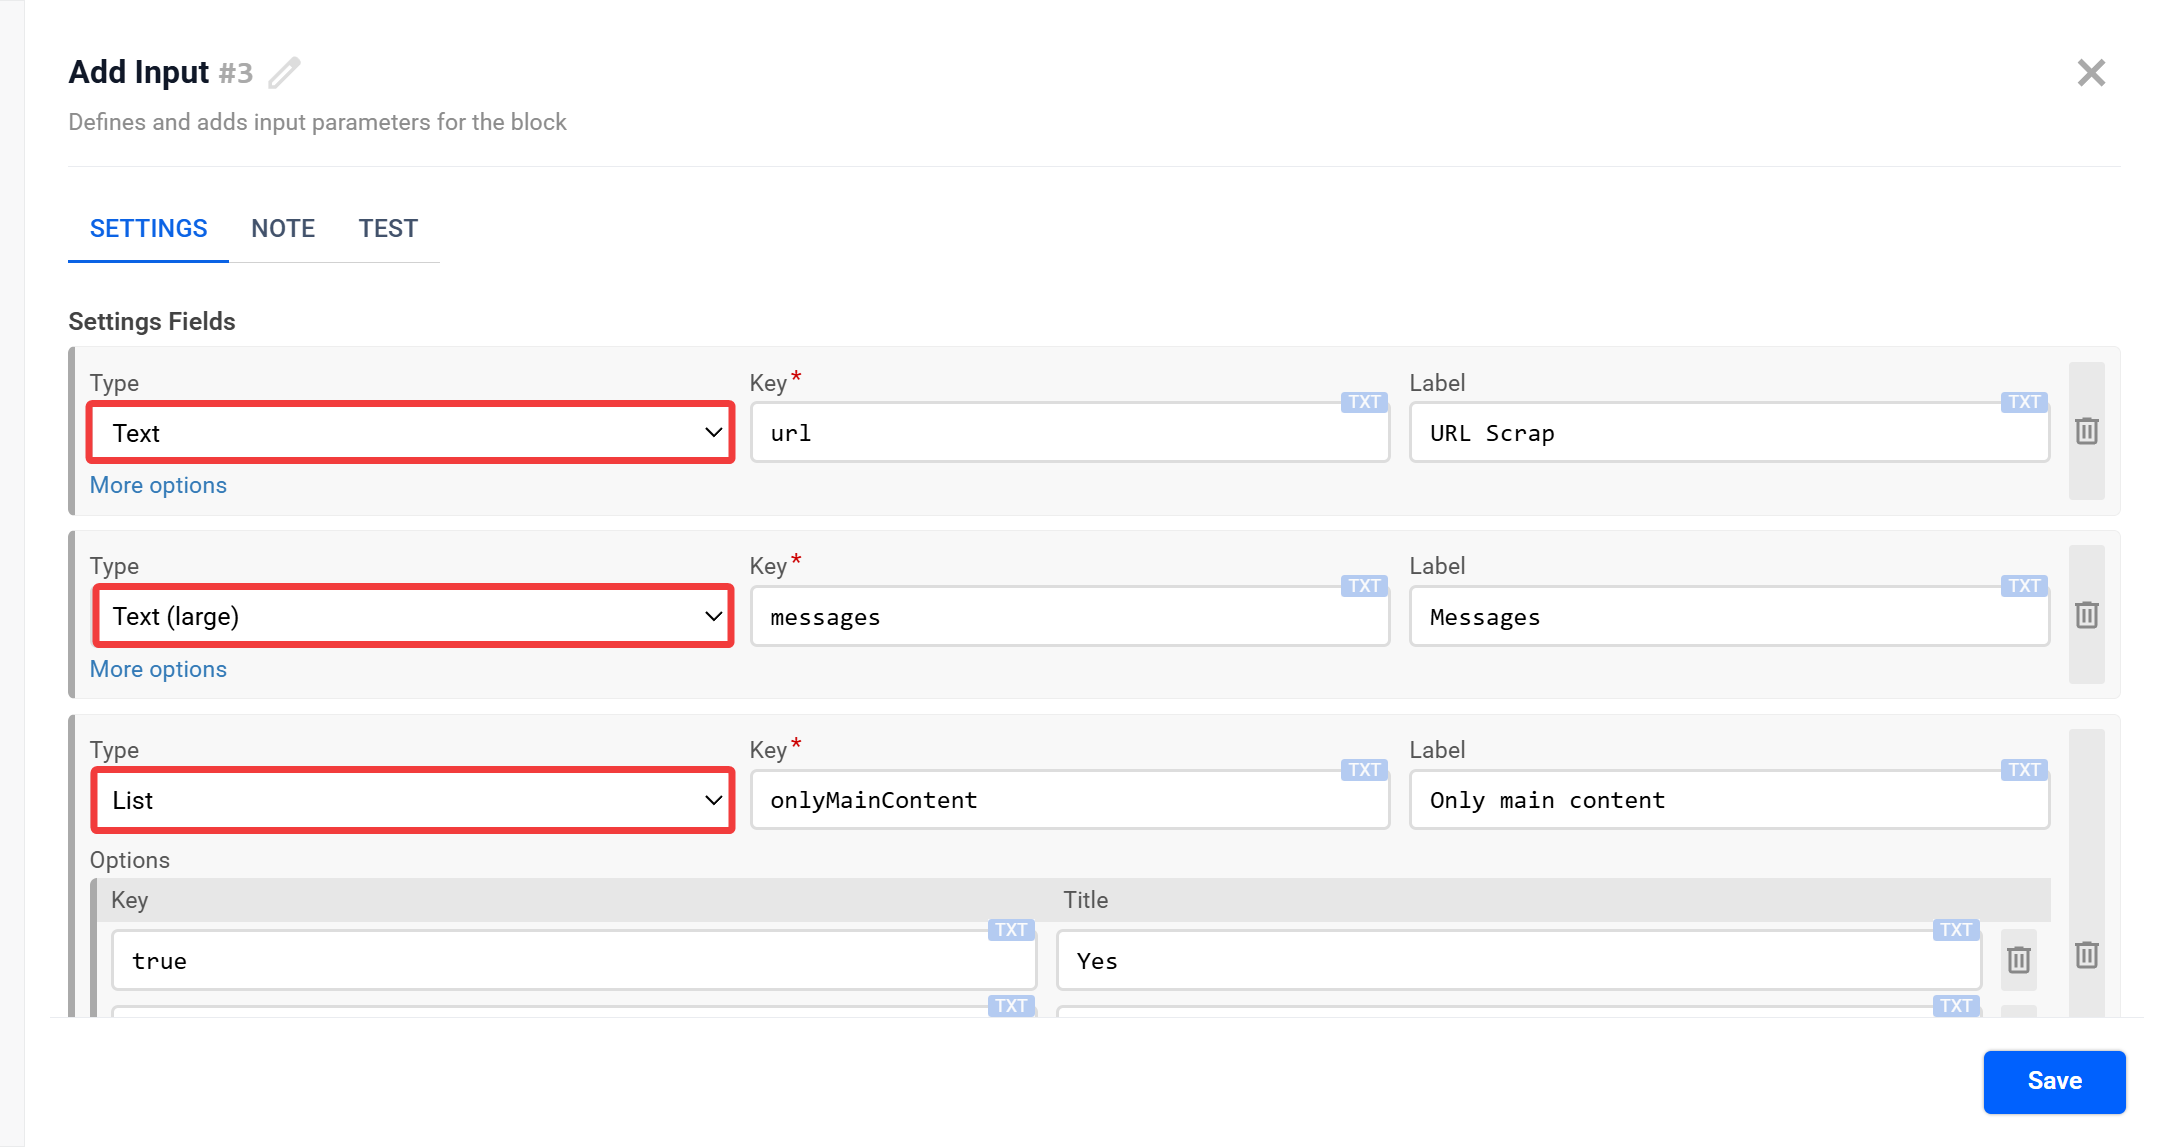Click the pencil icon to rename block
Image resolution: width=2161 pixels, height=1147 pixels.
pyautogui.click(x=284, y=73)
